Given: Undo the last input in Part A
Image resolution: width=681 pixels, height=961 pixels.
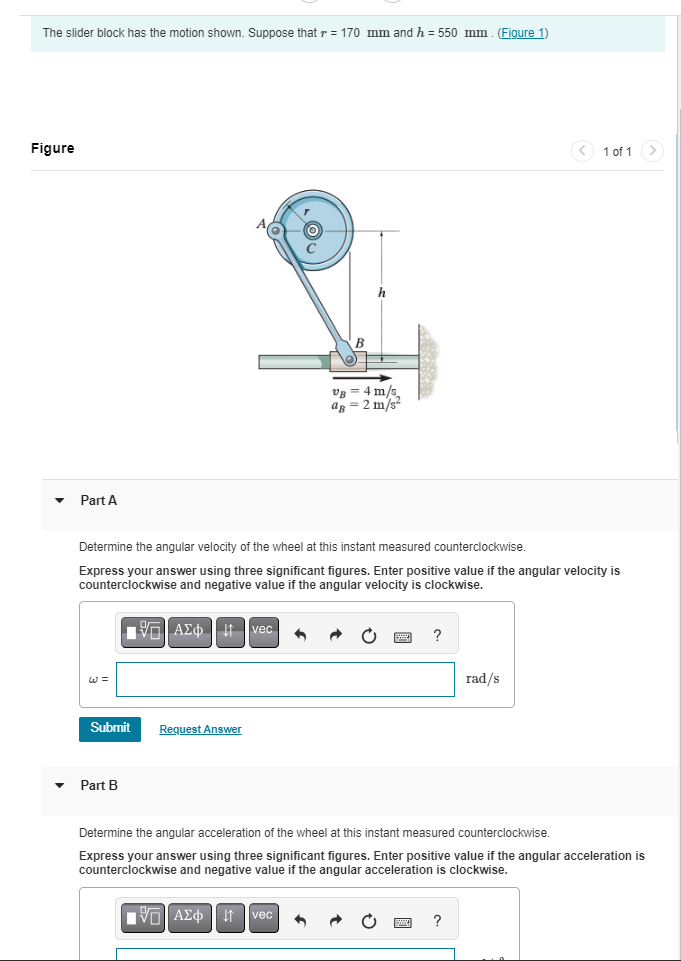Looking at the screenshot, I should (299, 632).
